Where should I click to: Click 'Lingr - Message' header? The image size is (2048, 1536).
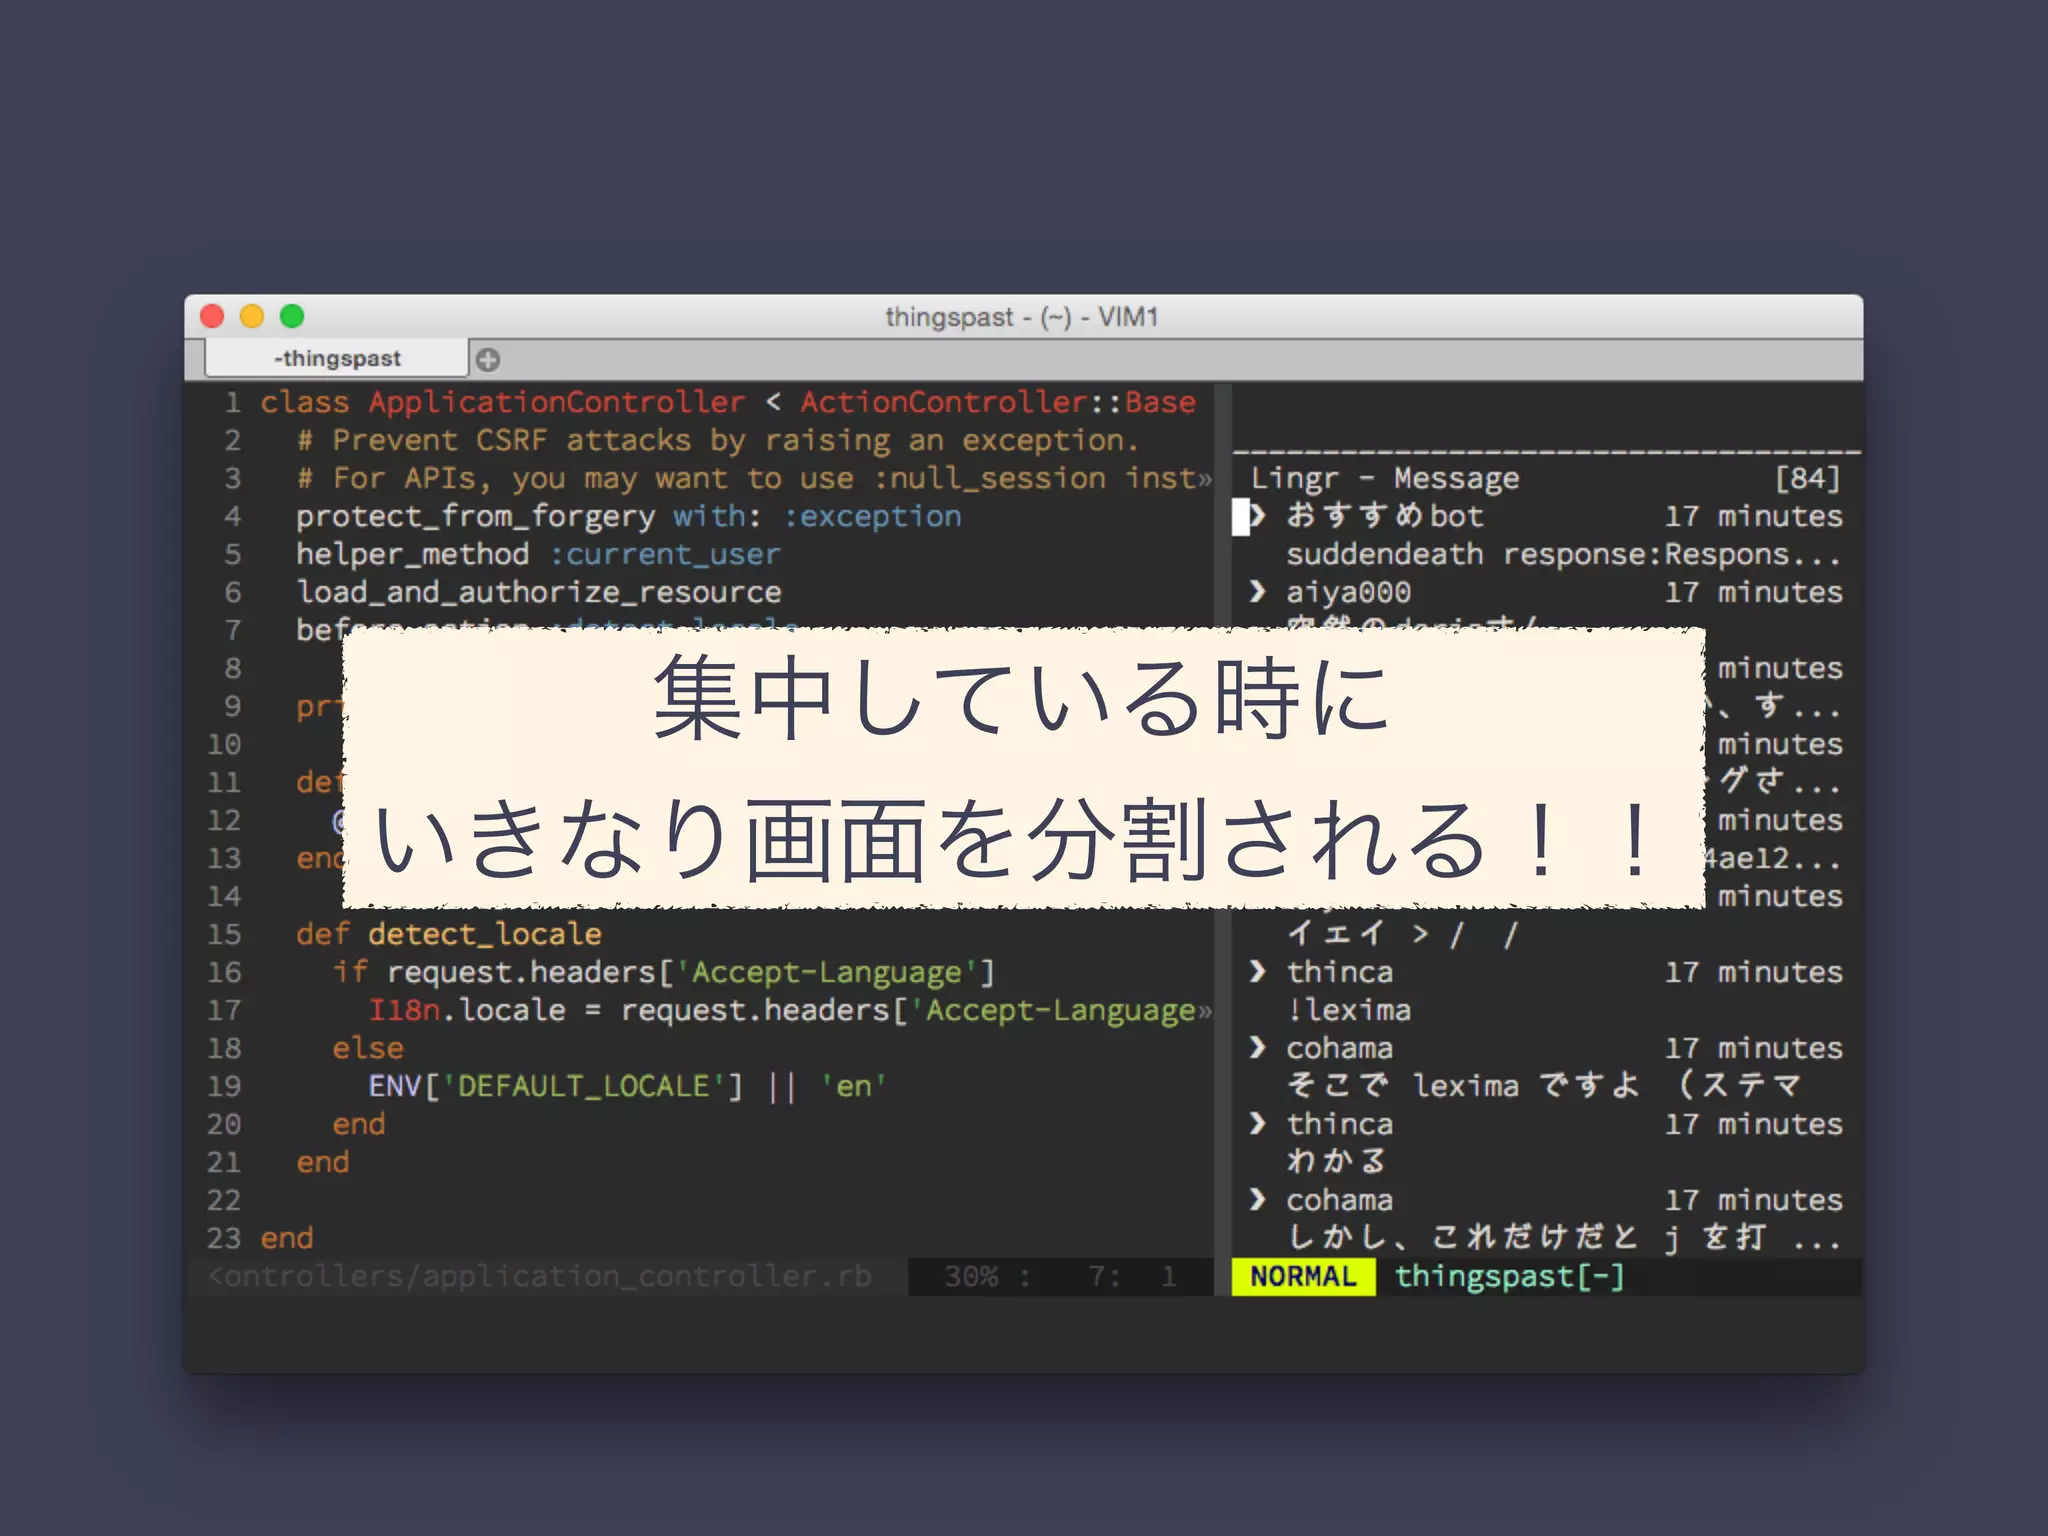tap(1385, 479)
